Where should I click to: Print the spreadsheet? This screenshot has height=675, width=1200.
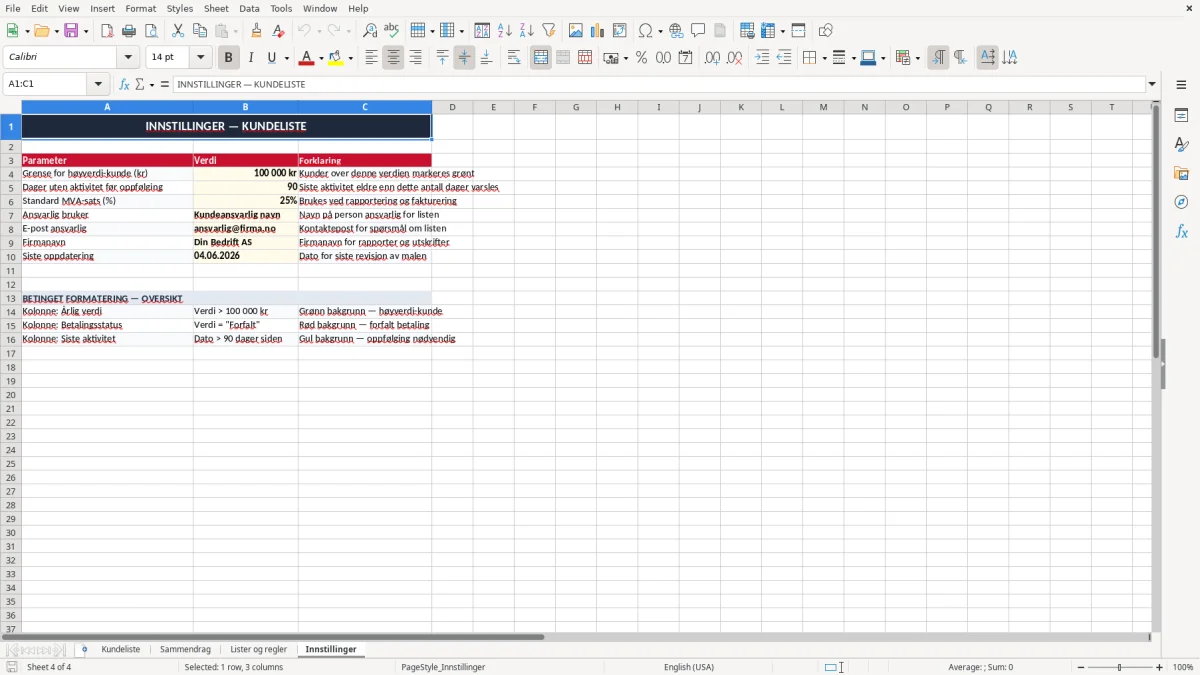129,31
